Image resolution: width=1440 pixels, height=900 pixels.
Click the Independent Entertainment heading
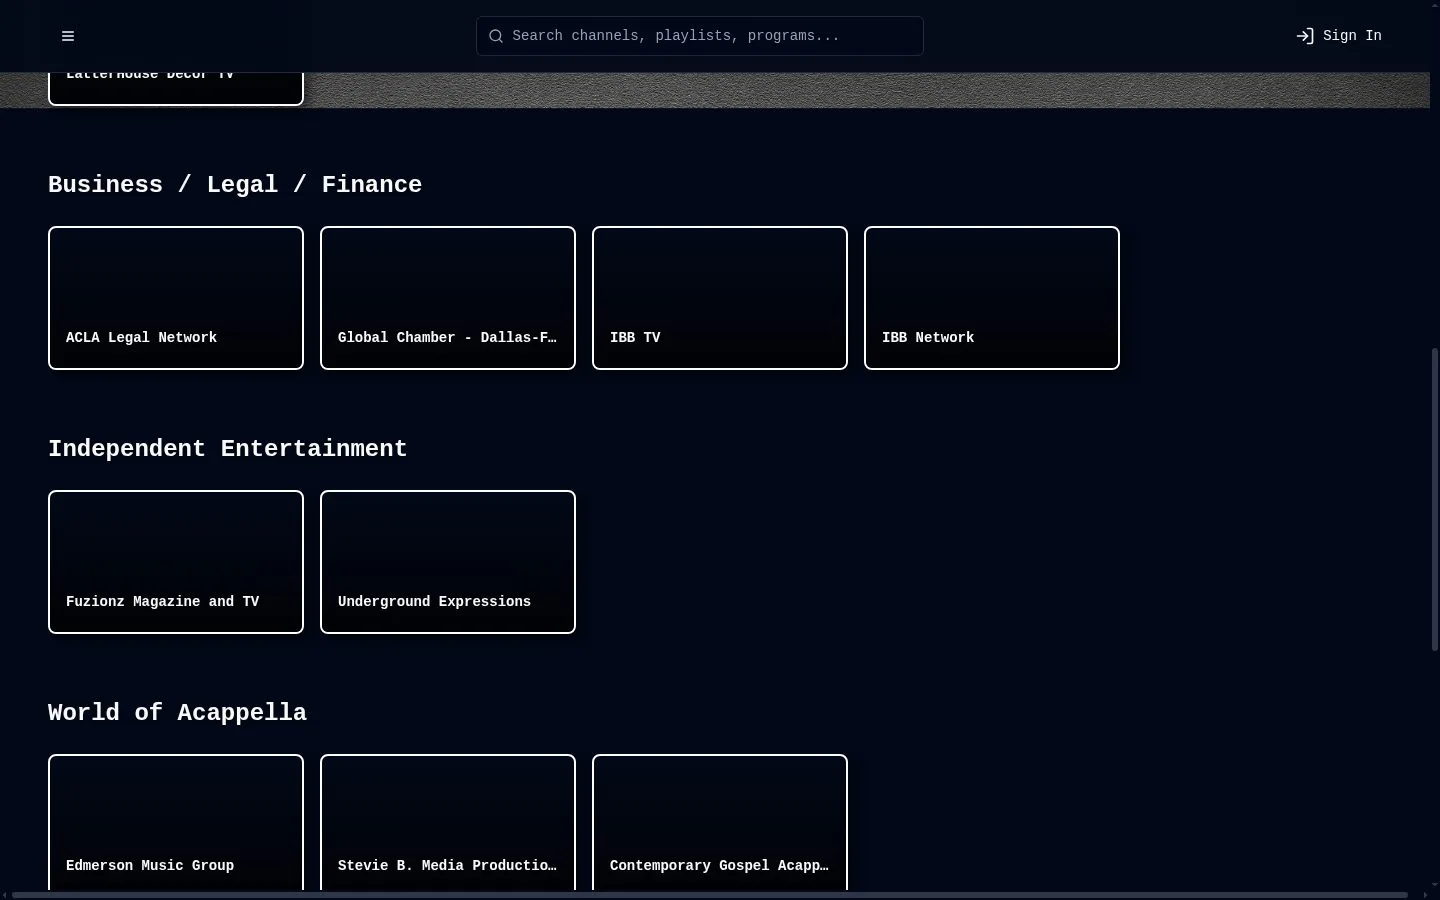click(x=228, y=449)
